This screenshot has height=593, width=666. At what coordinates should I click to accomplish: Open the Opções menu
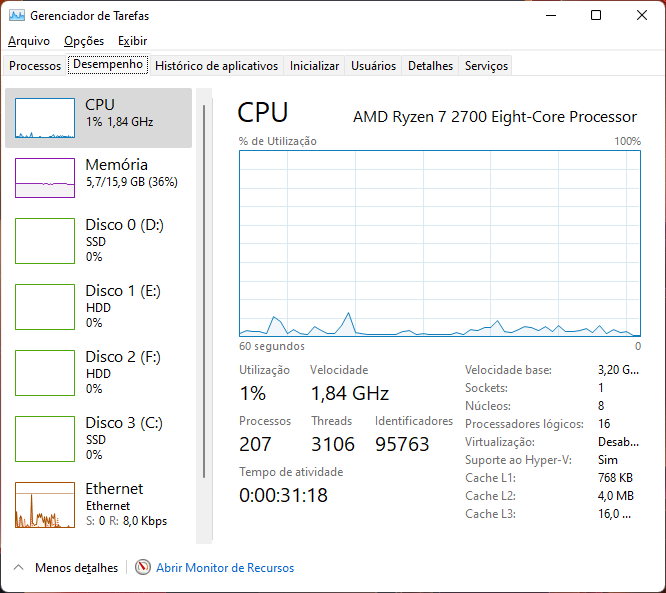click(x=84, y=41)
